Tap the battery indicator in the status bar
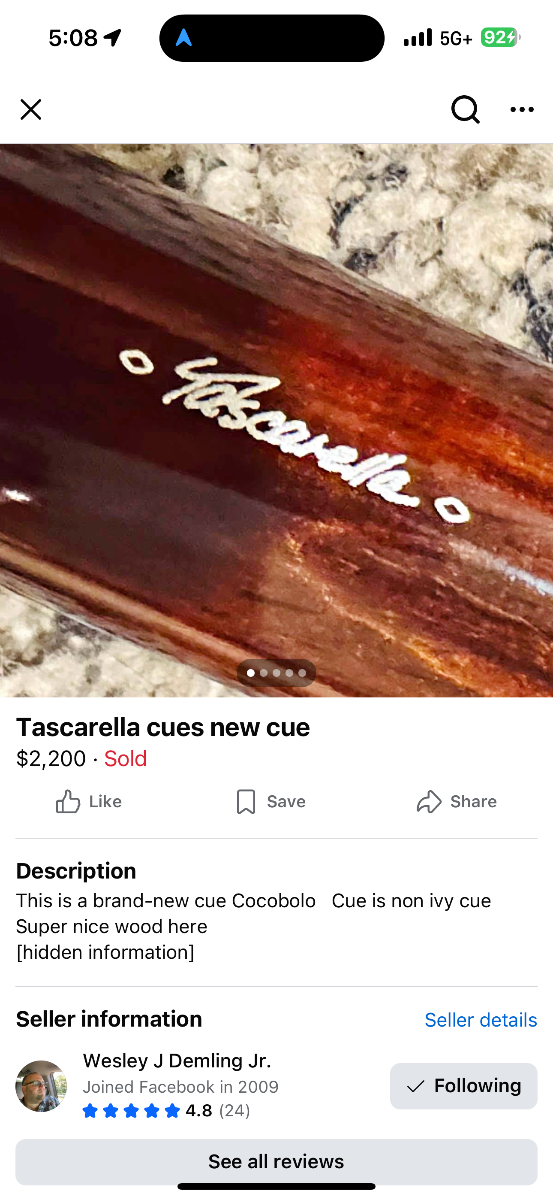 [499, 38]
